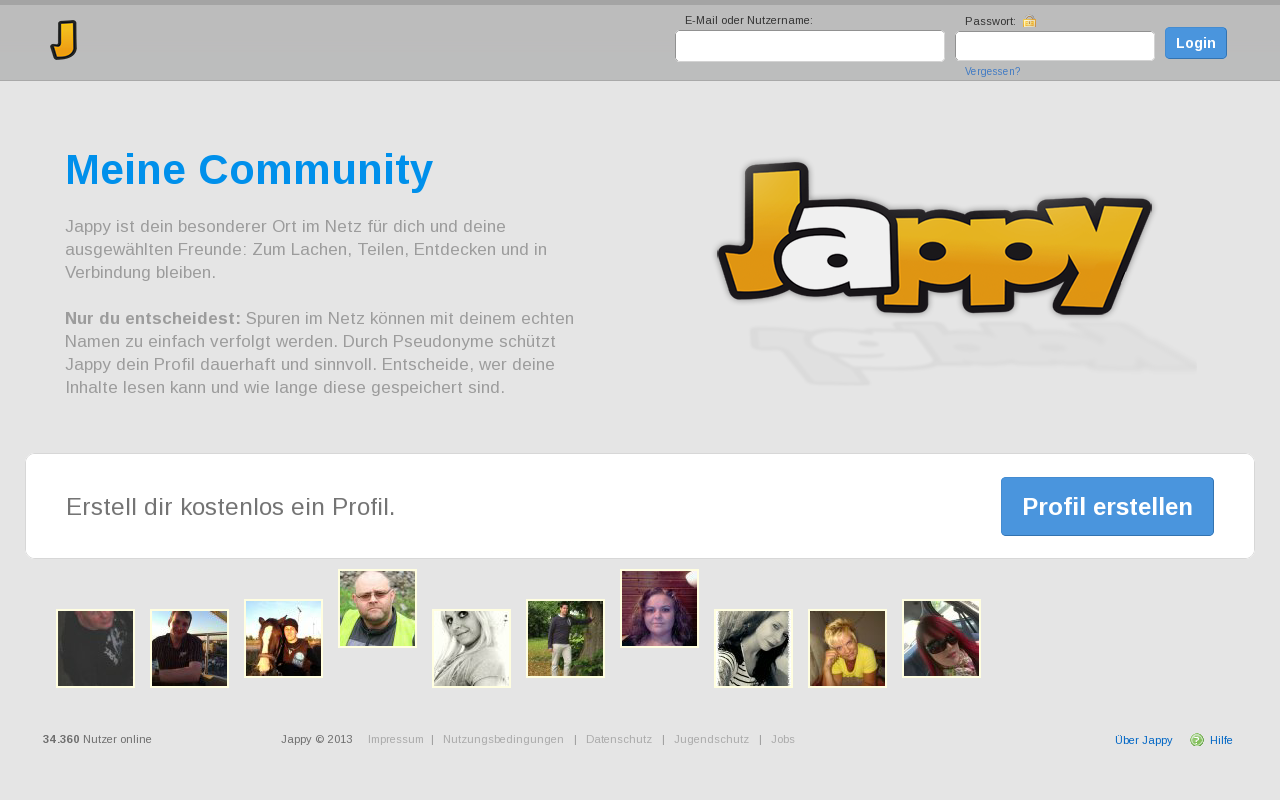The height and width of the screenshot is (800, 1280).
Task: Open purple-tinted woman profile photo
Action: [x=659, y=609]
